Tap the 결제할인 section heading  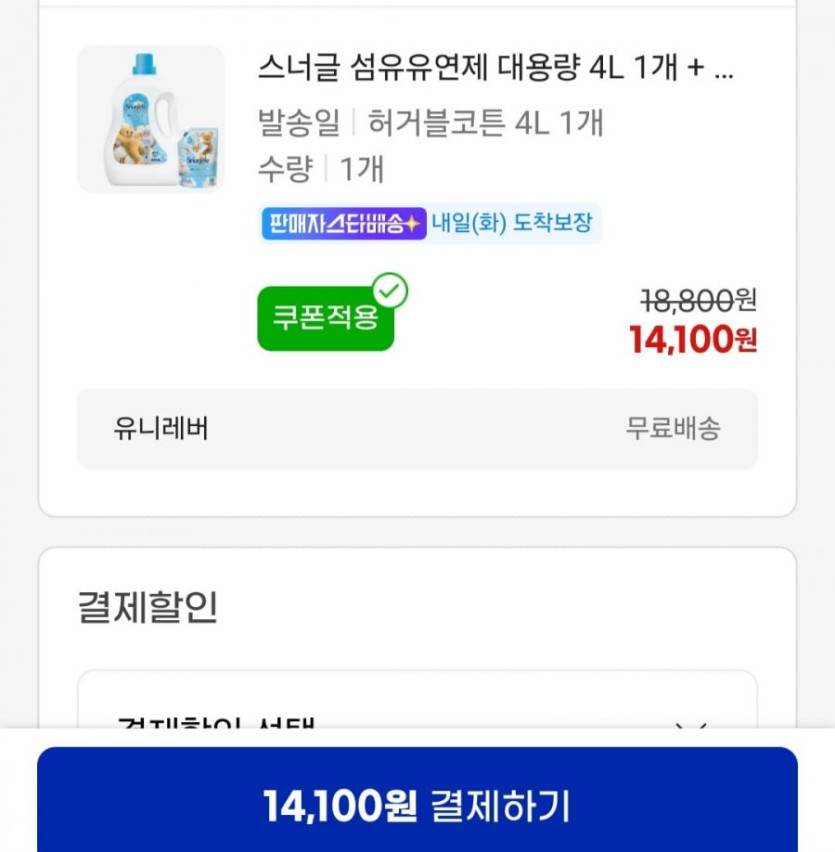tap(147, 607)
